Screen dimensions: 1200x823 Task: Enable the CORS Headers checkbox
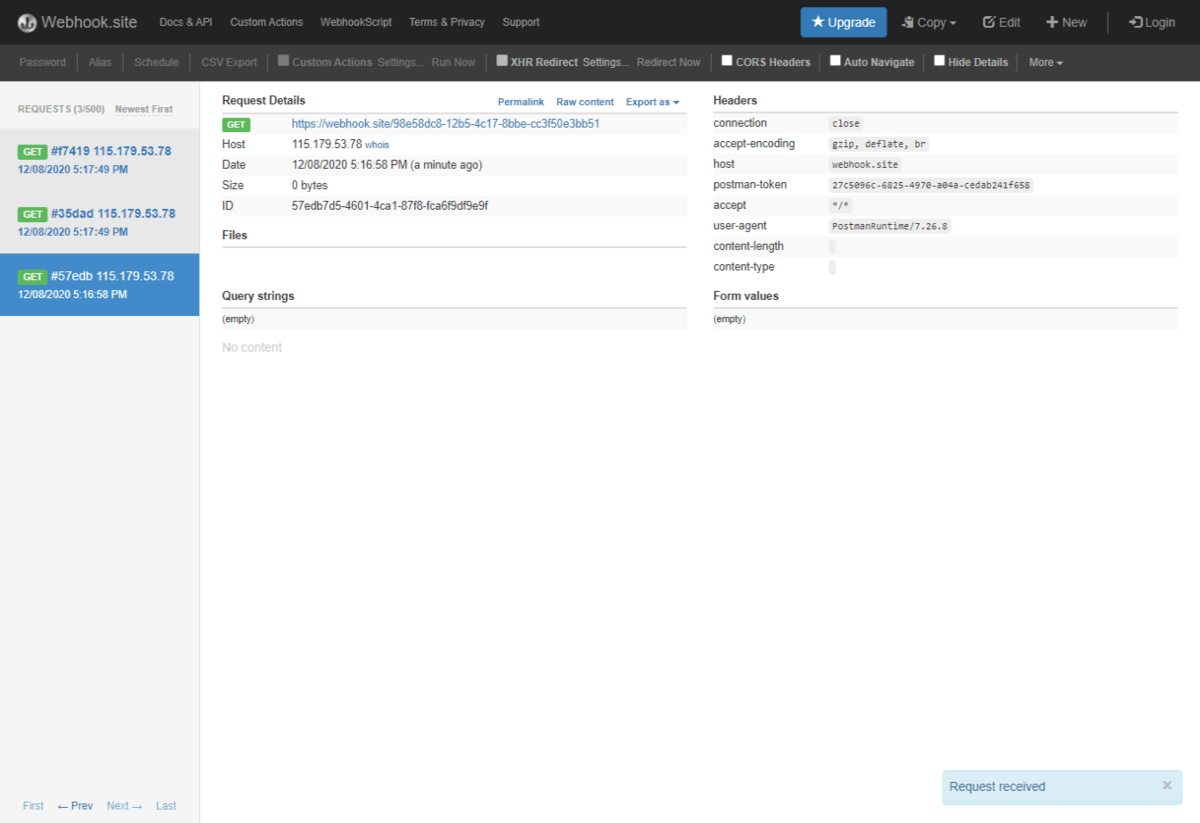point(727,61)
